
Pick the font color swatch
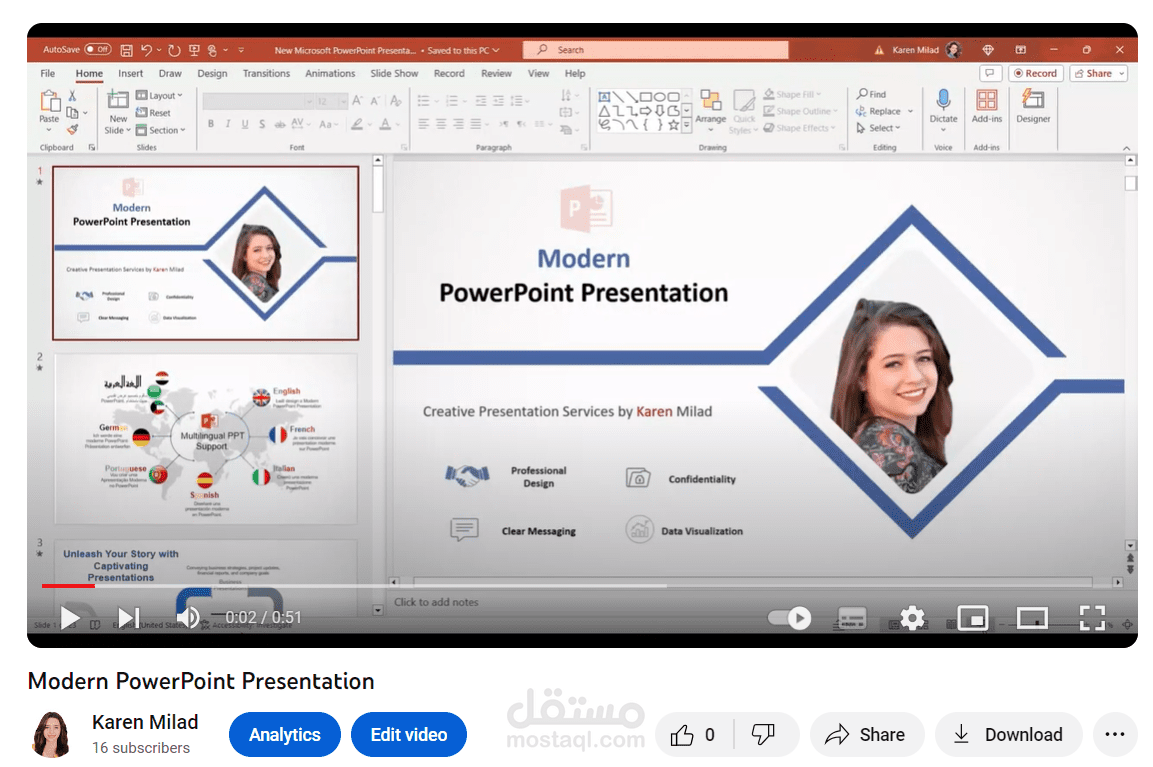[x=385, y=124]
